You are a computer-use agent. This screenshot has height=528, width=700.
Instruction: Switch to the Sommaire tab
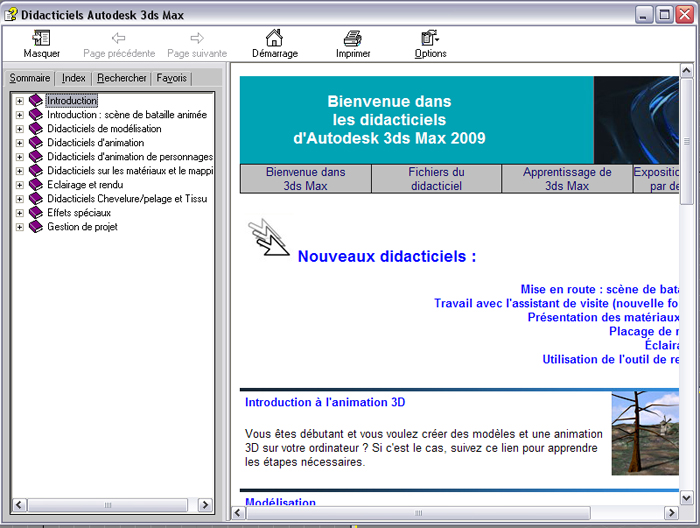[x=29, y=78]
